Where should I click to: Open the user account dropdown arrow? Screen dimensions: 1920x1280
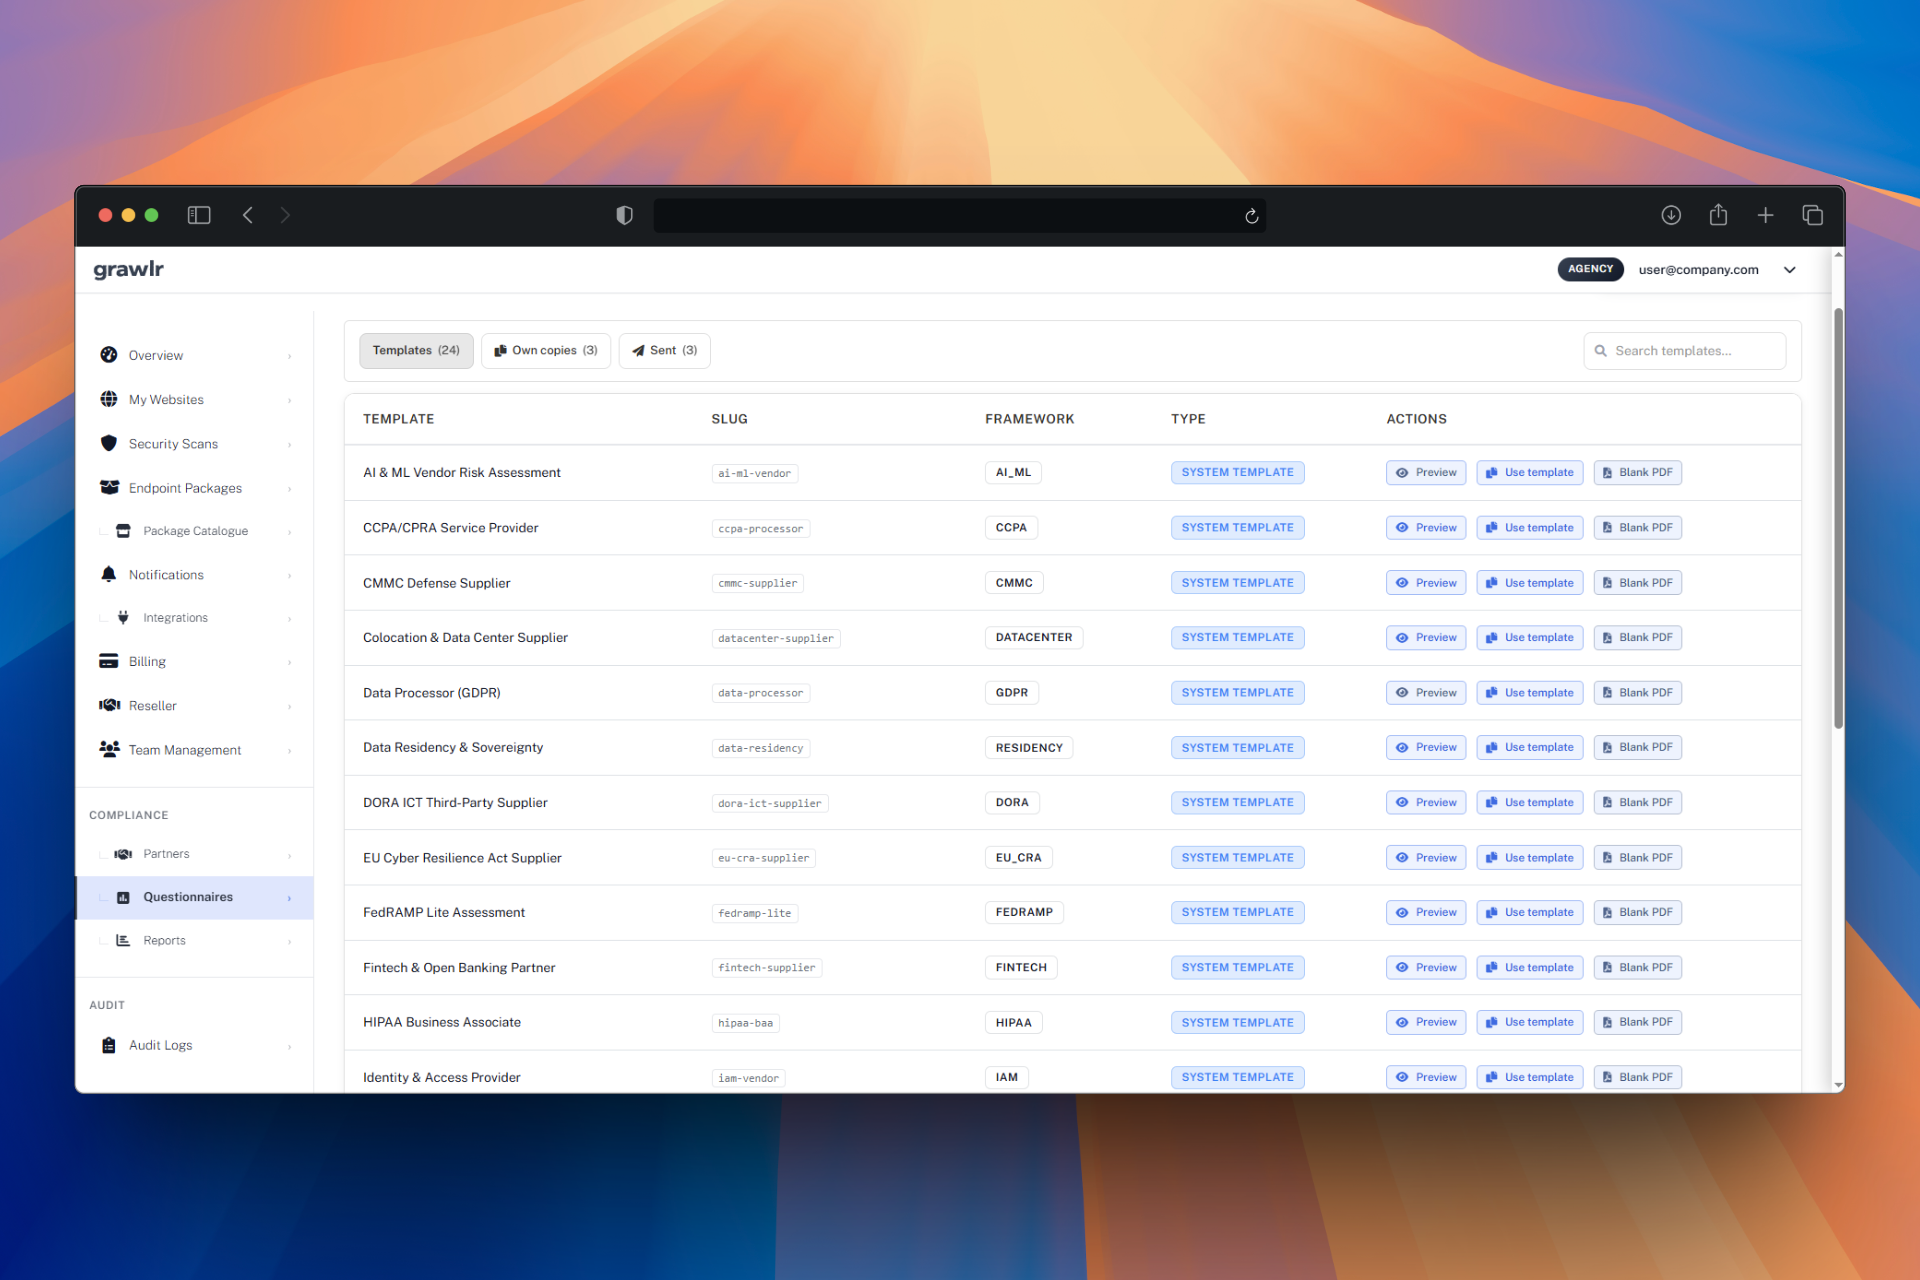[1790, 270]
